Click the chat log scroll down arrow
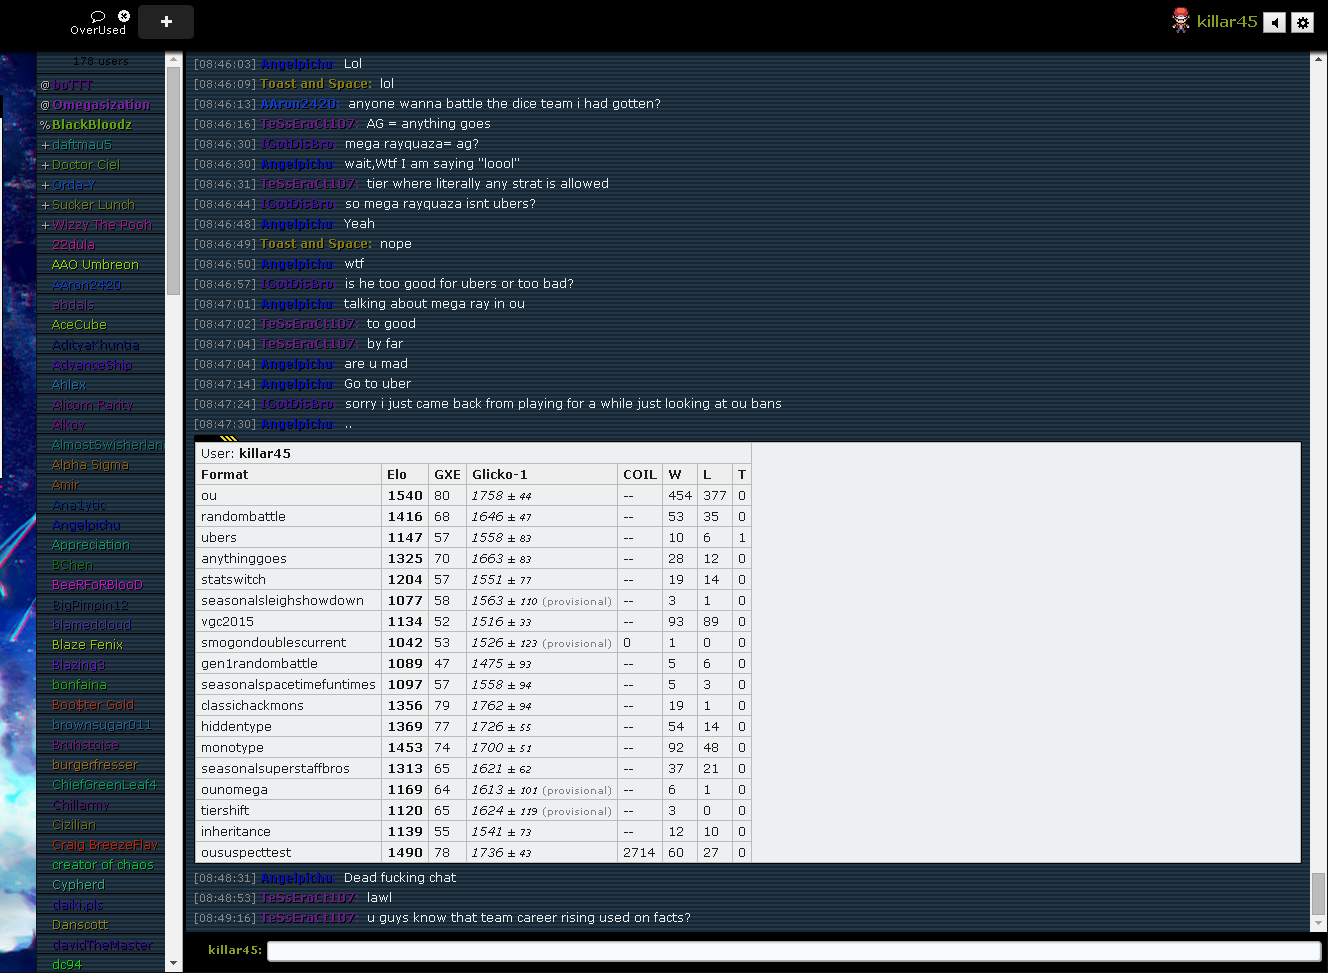 [x=1318, y=923]
